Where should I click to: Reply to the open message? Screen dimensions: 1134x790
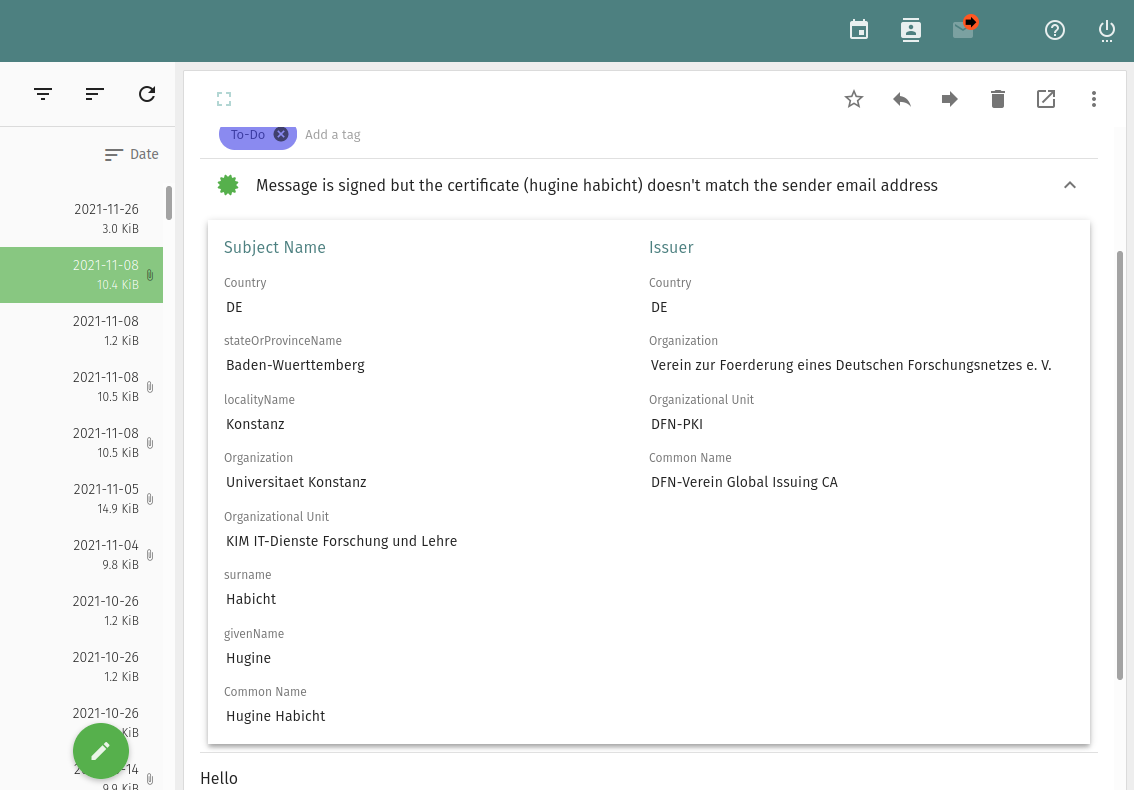(902, 99)
